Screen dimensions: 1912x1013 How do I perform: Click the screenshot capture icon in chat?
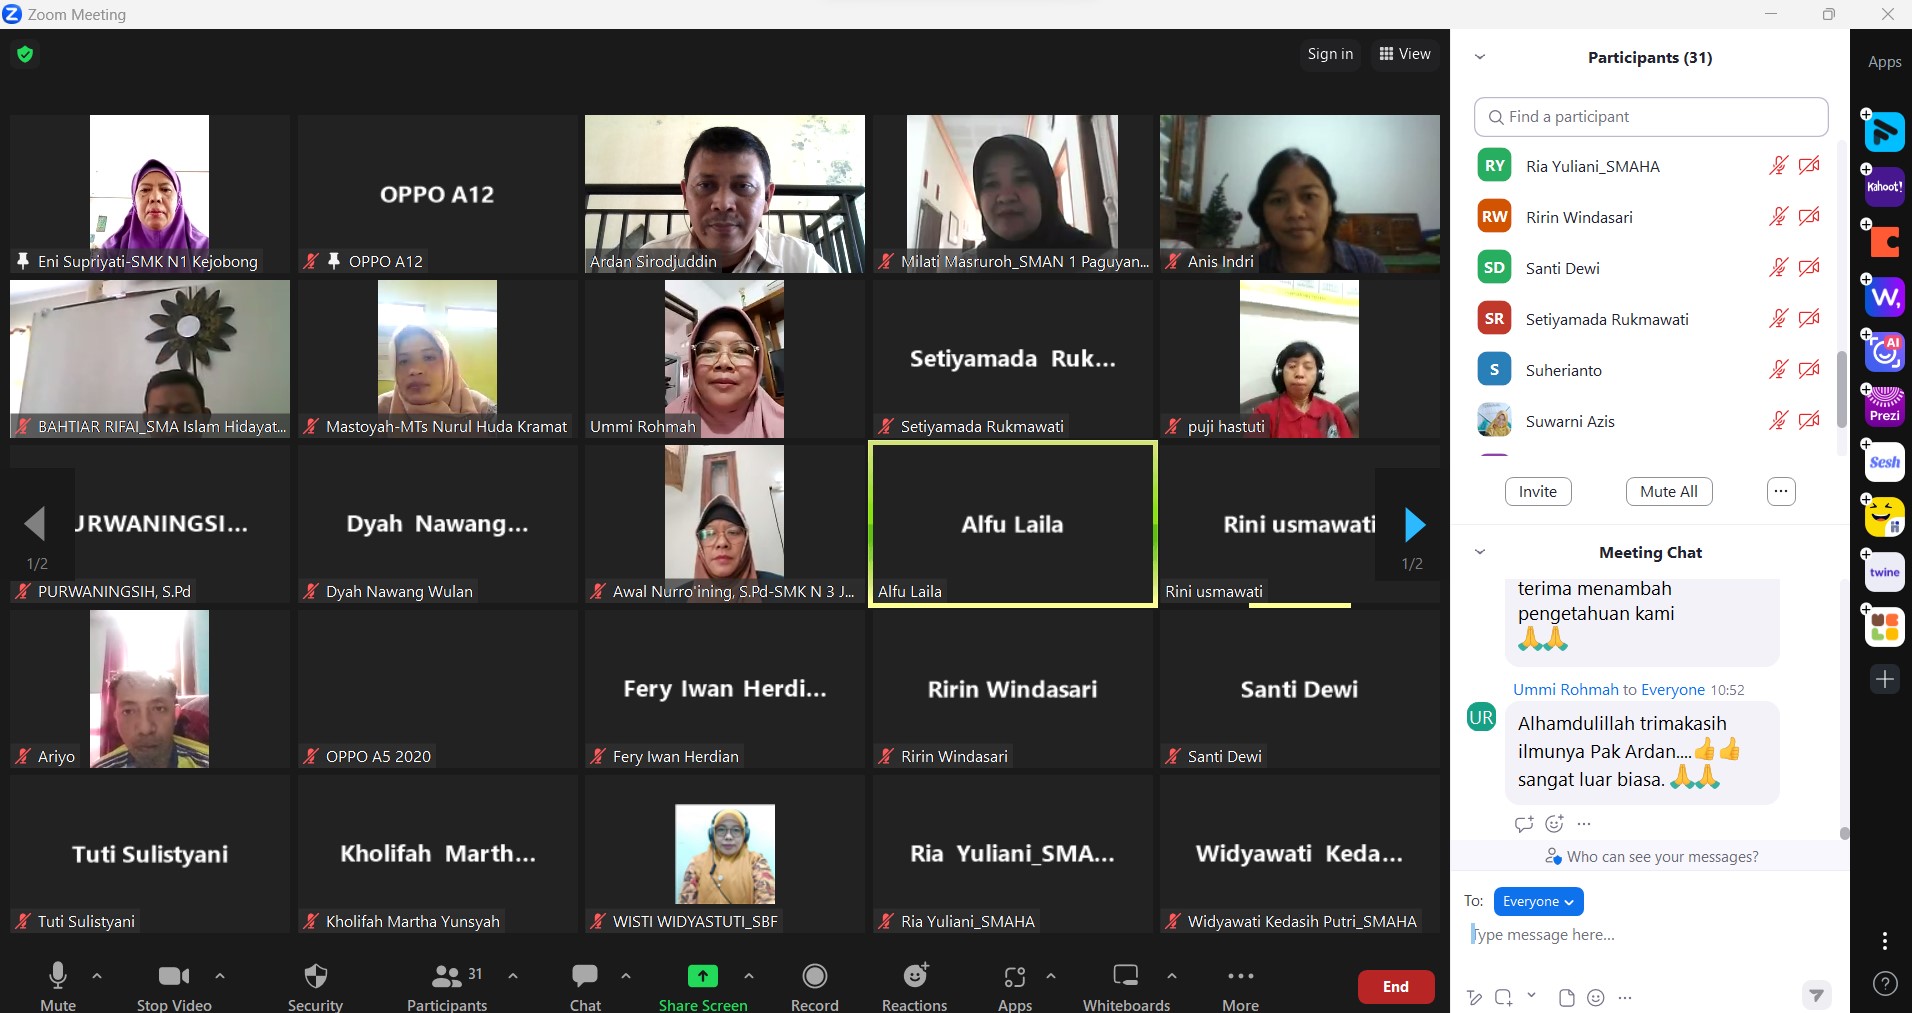click(x=1504, y=997)
